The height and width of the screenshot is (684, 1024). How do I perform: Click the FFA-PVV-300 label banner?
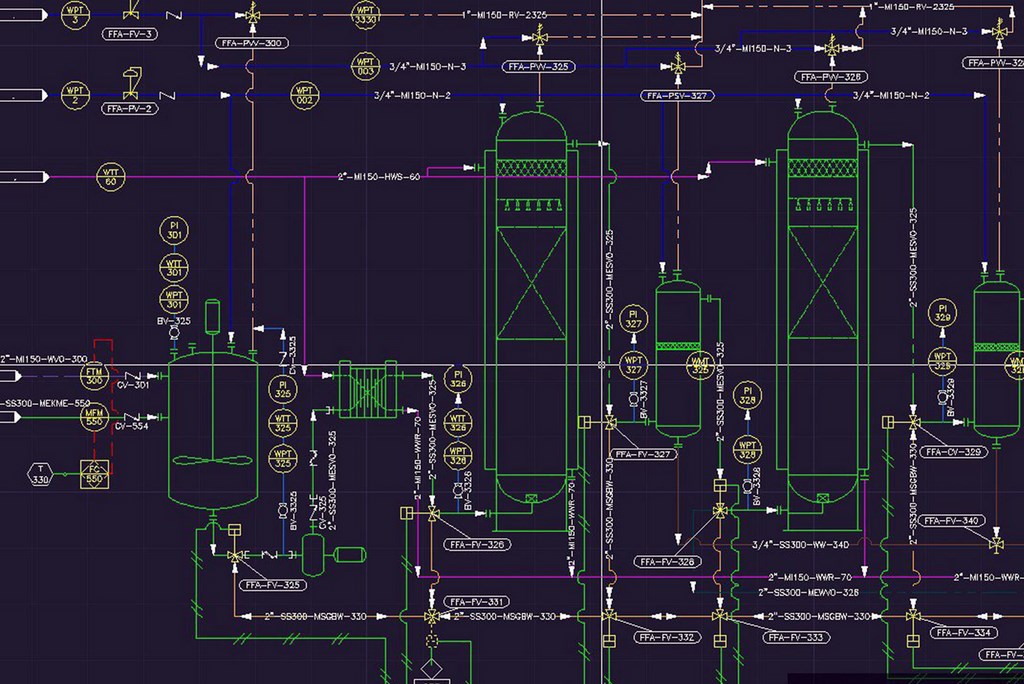click(x=251, y=43)
